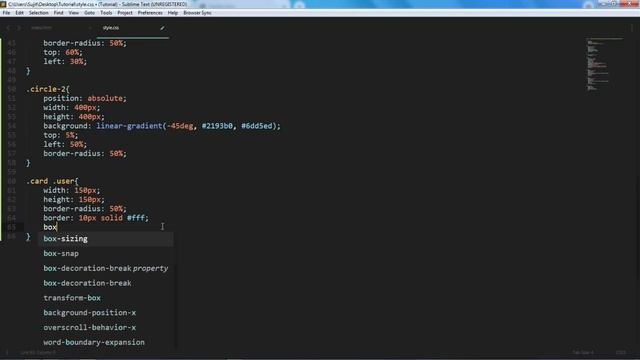Open the Tools menu
Image resolution: width=640 pixels, height=360 pixels.
click(106, 13)
